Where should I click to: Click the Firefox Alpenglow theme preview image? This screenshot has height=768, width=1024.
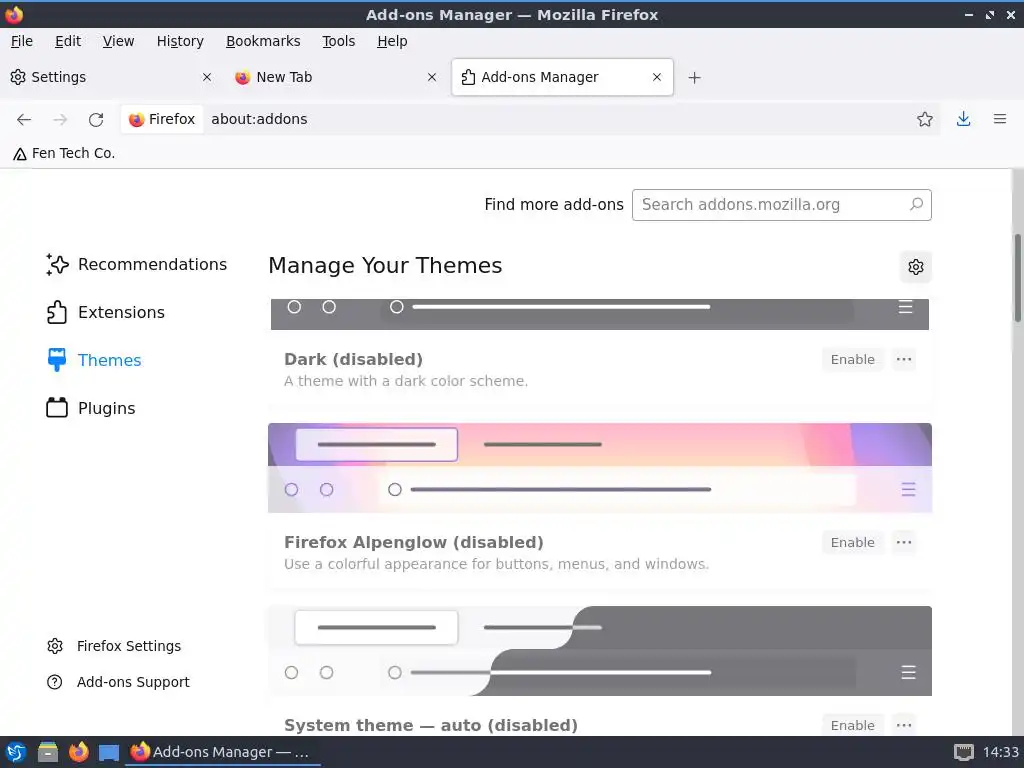[600, 468]
